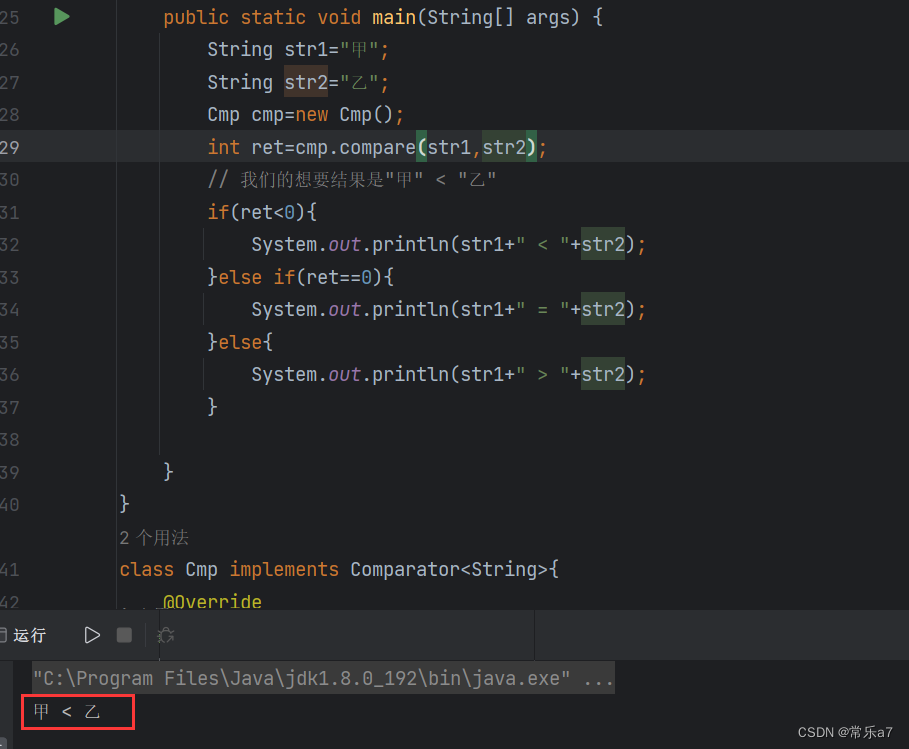This screenshot has width=909, height=749.
Task: Click the debug bug icon in the Run panel
Action: (x=166, y=635)
